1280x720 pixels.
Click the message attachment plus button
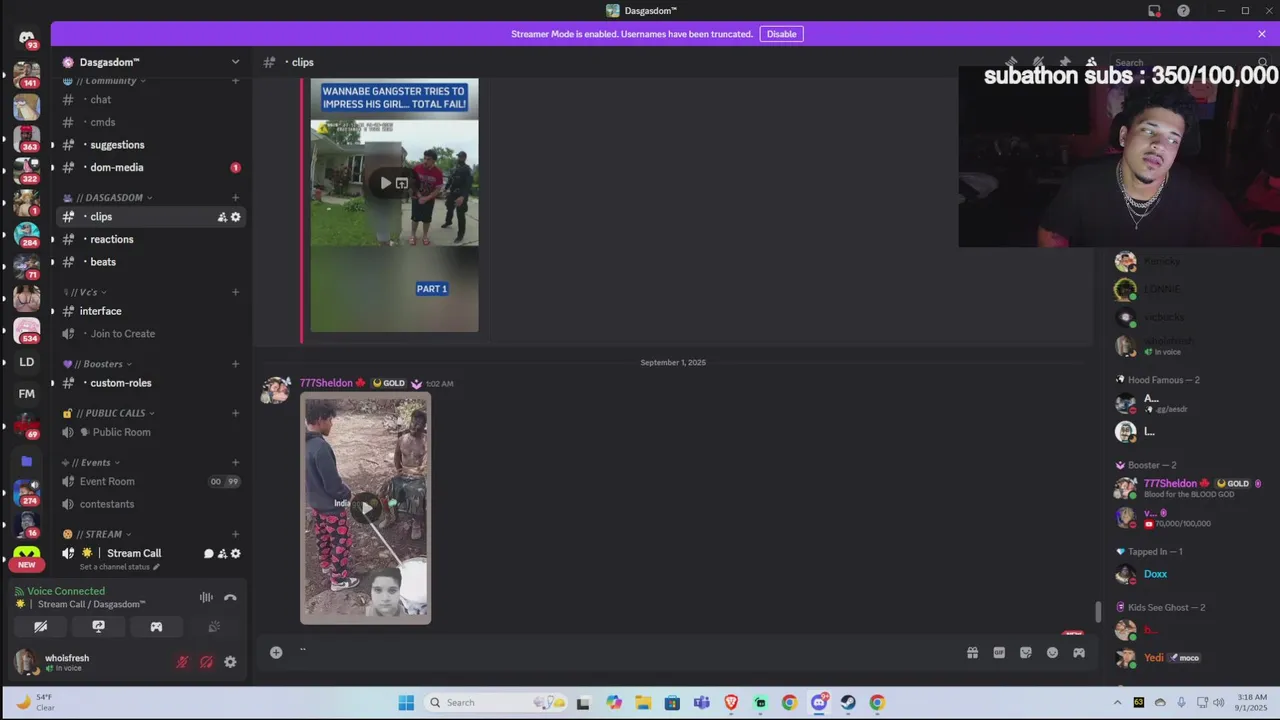[276, 652]
